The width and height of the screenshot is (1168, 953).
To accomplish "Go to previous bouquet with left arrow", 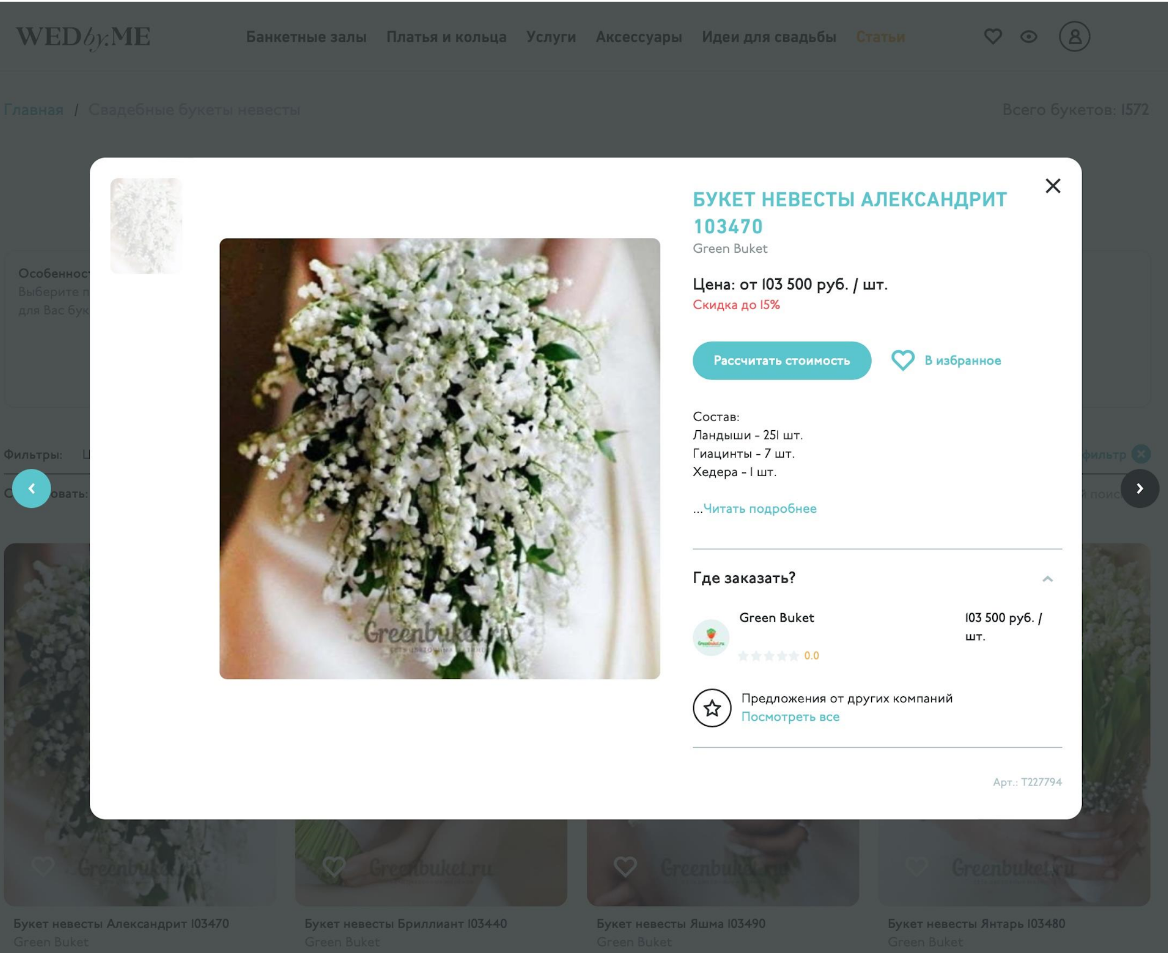I will (31, 488).
